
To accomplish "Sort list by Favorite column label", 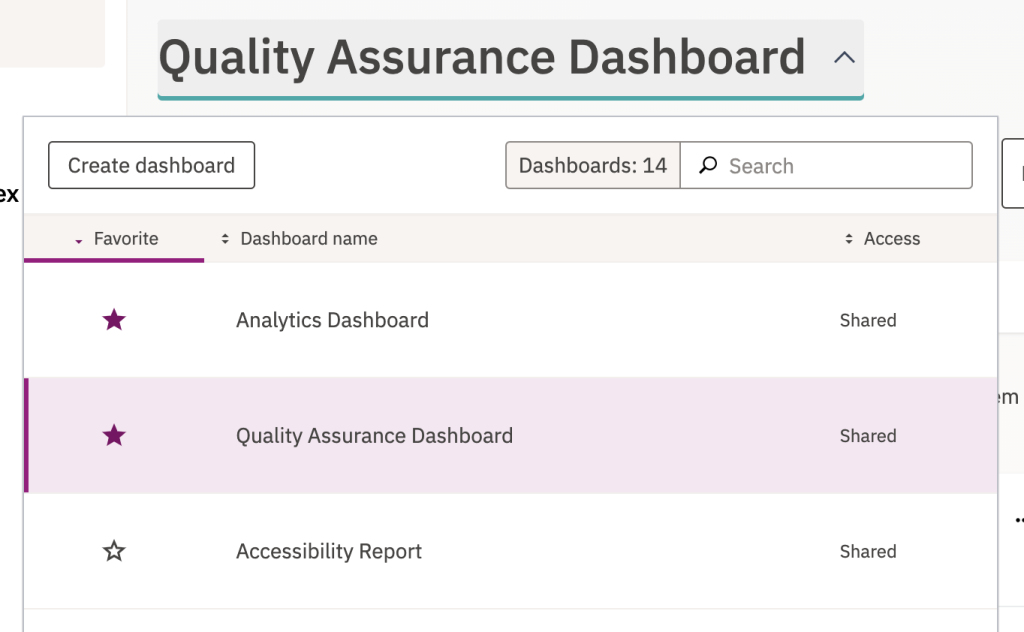I will 126,239.
